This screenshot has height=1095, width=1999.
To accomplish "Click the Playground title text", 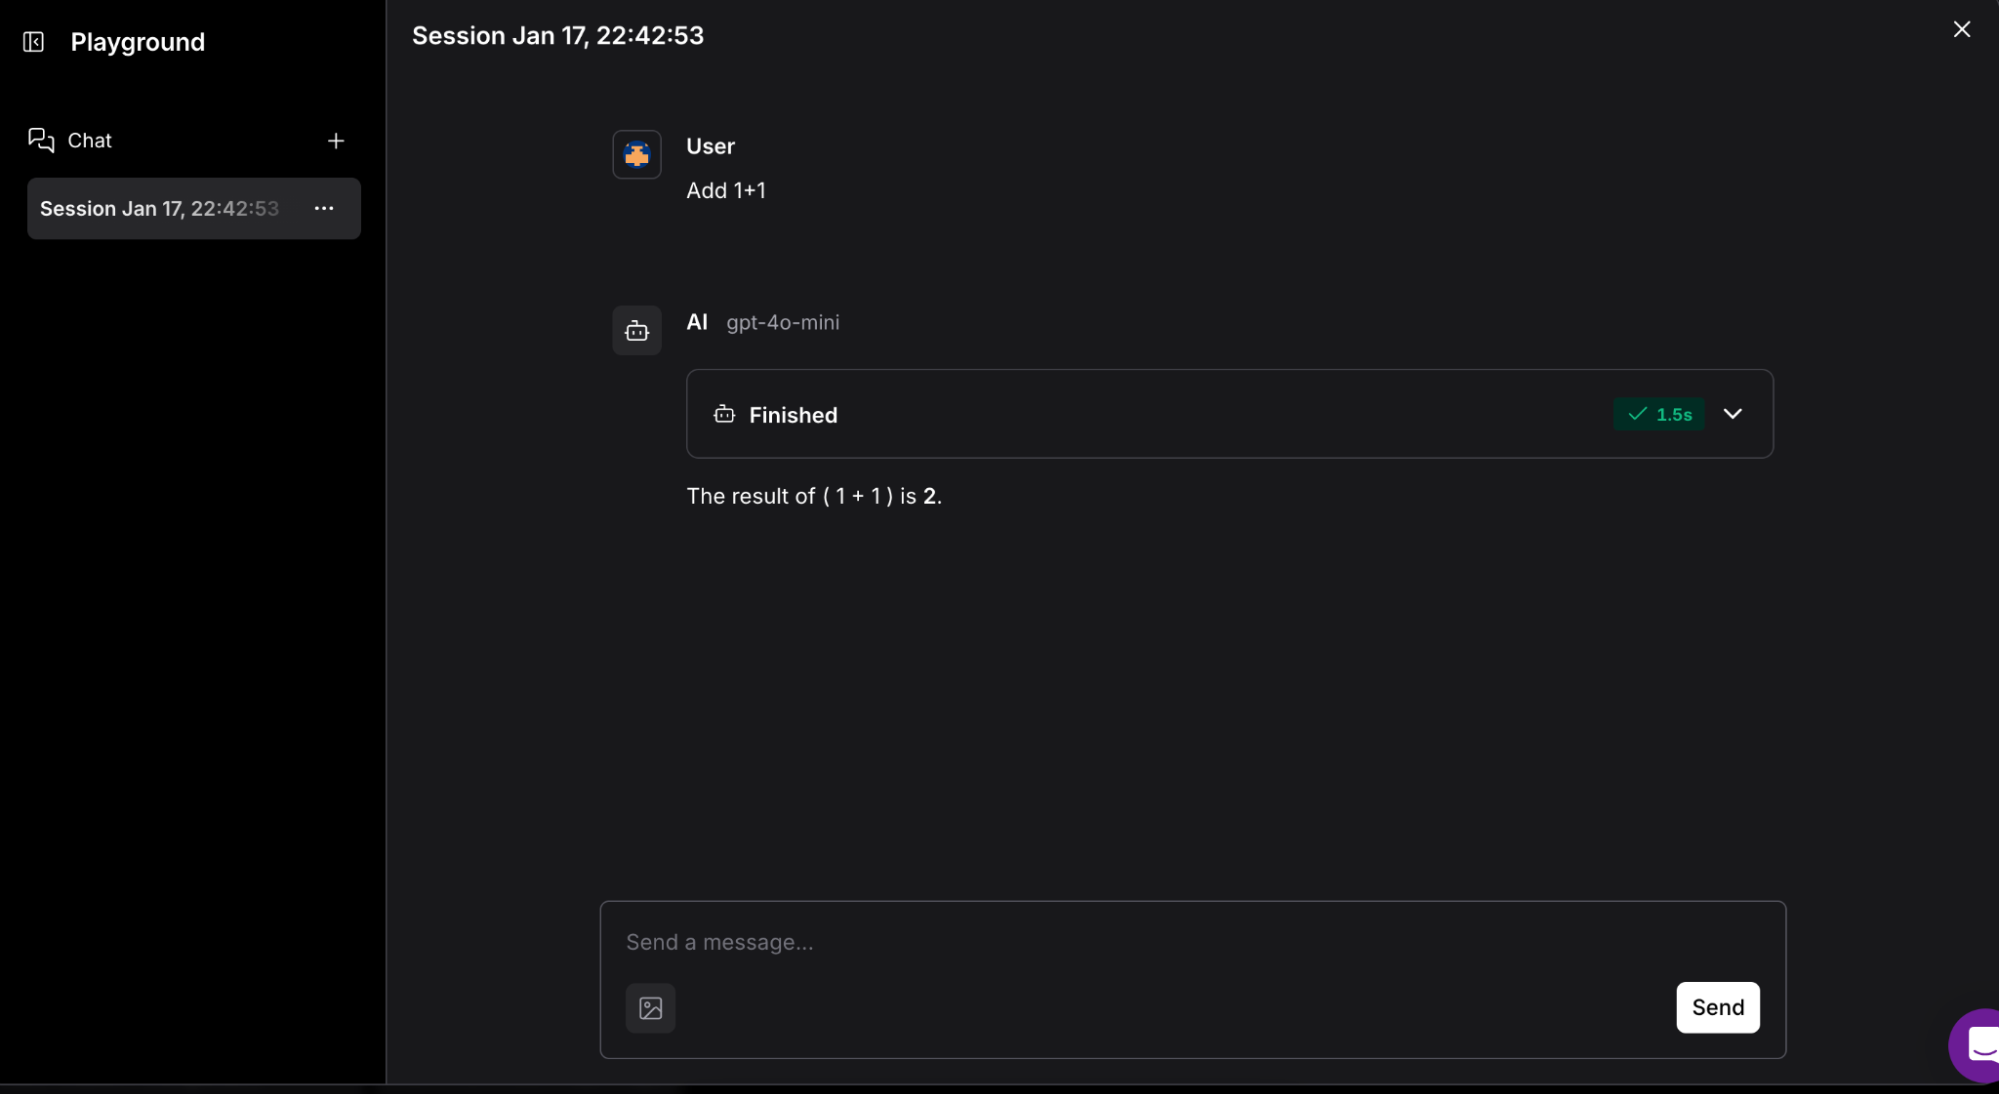I will 138,42.
